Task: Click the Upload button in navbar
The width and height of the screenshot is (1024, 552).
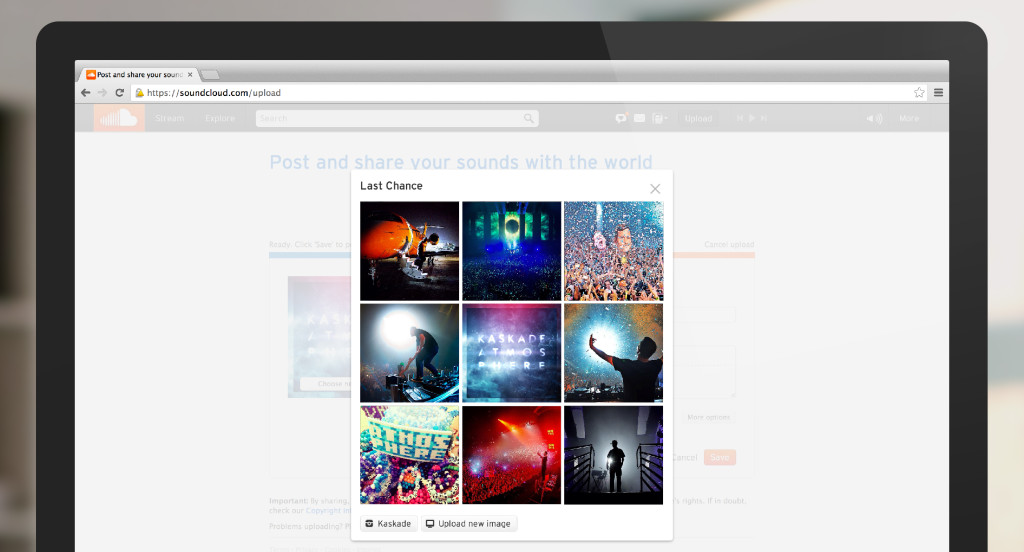Action: pos(698,119)
